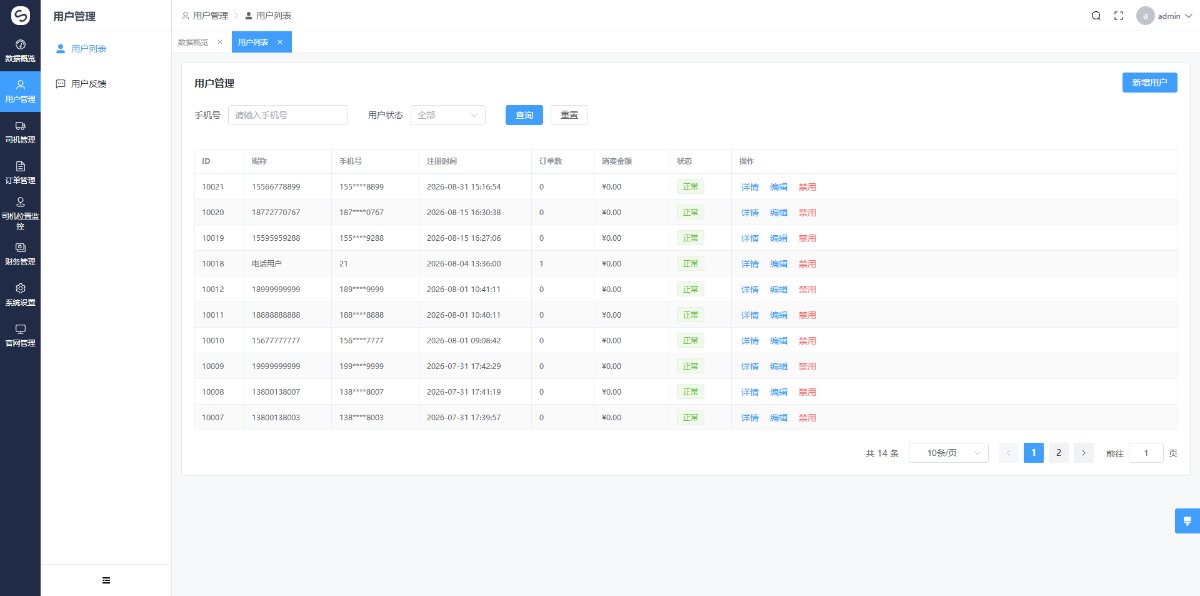Click 编辑 for user 10019
Viewport: 1200px width, 596px height.
pos(779,238)
